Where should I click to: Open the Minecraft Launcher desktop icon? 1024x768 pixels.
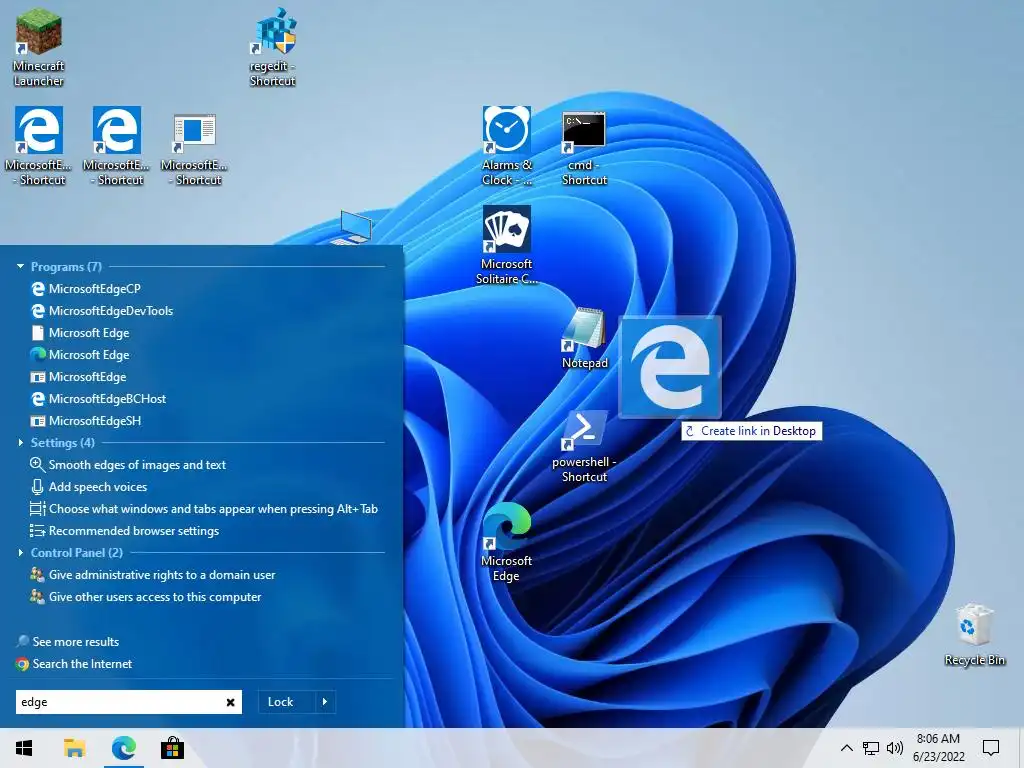(x=39, y=47)
